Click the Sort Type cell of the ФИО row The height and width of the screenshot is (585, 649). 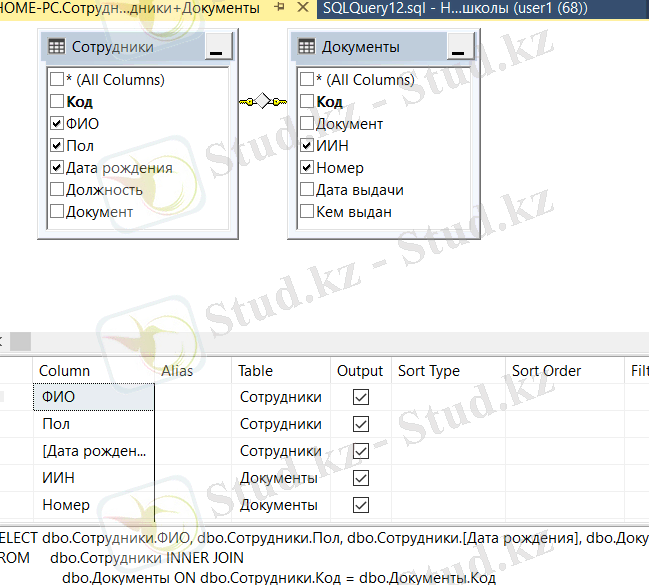[448, 397]
